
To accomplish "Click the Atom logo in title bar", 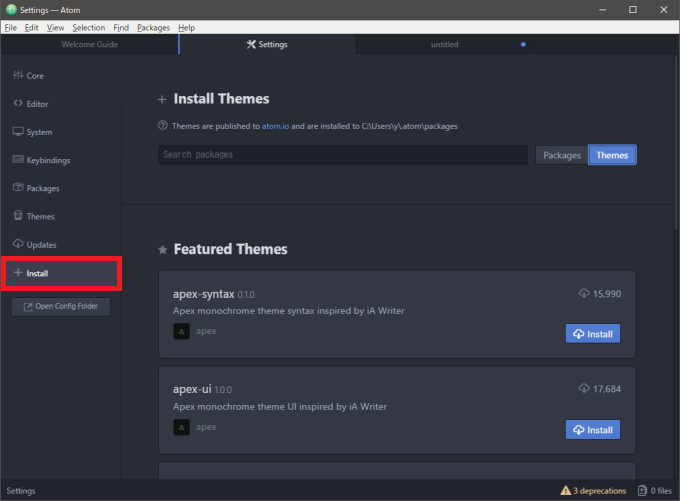I will 11,10.
